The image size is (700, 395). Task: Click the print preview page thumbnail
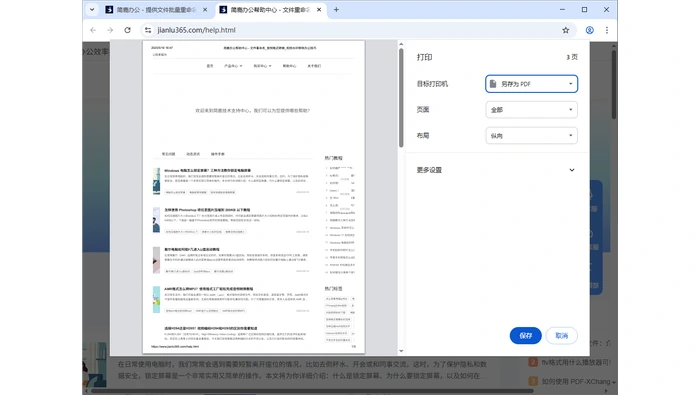pyautogui.click(x=254, y=197)
